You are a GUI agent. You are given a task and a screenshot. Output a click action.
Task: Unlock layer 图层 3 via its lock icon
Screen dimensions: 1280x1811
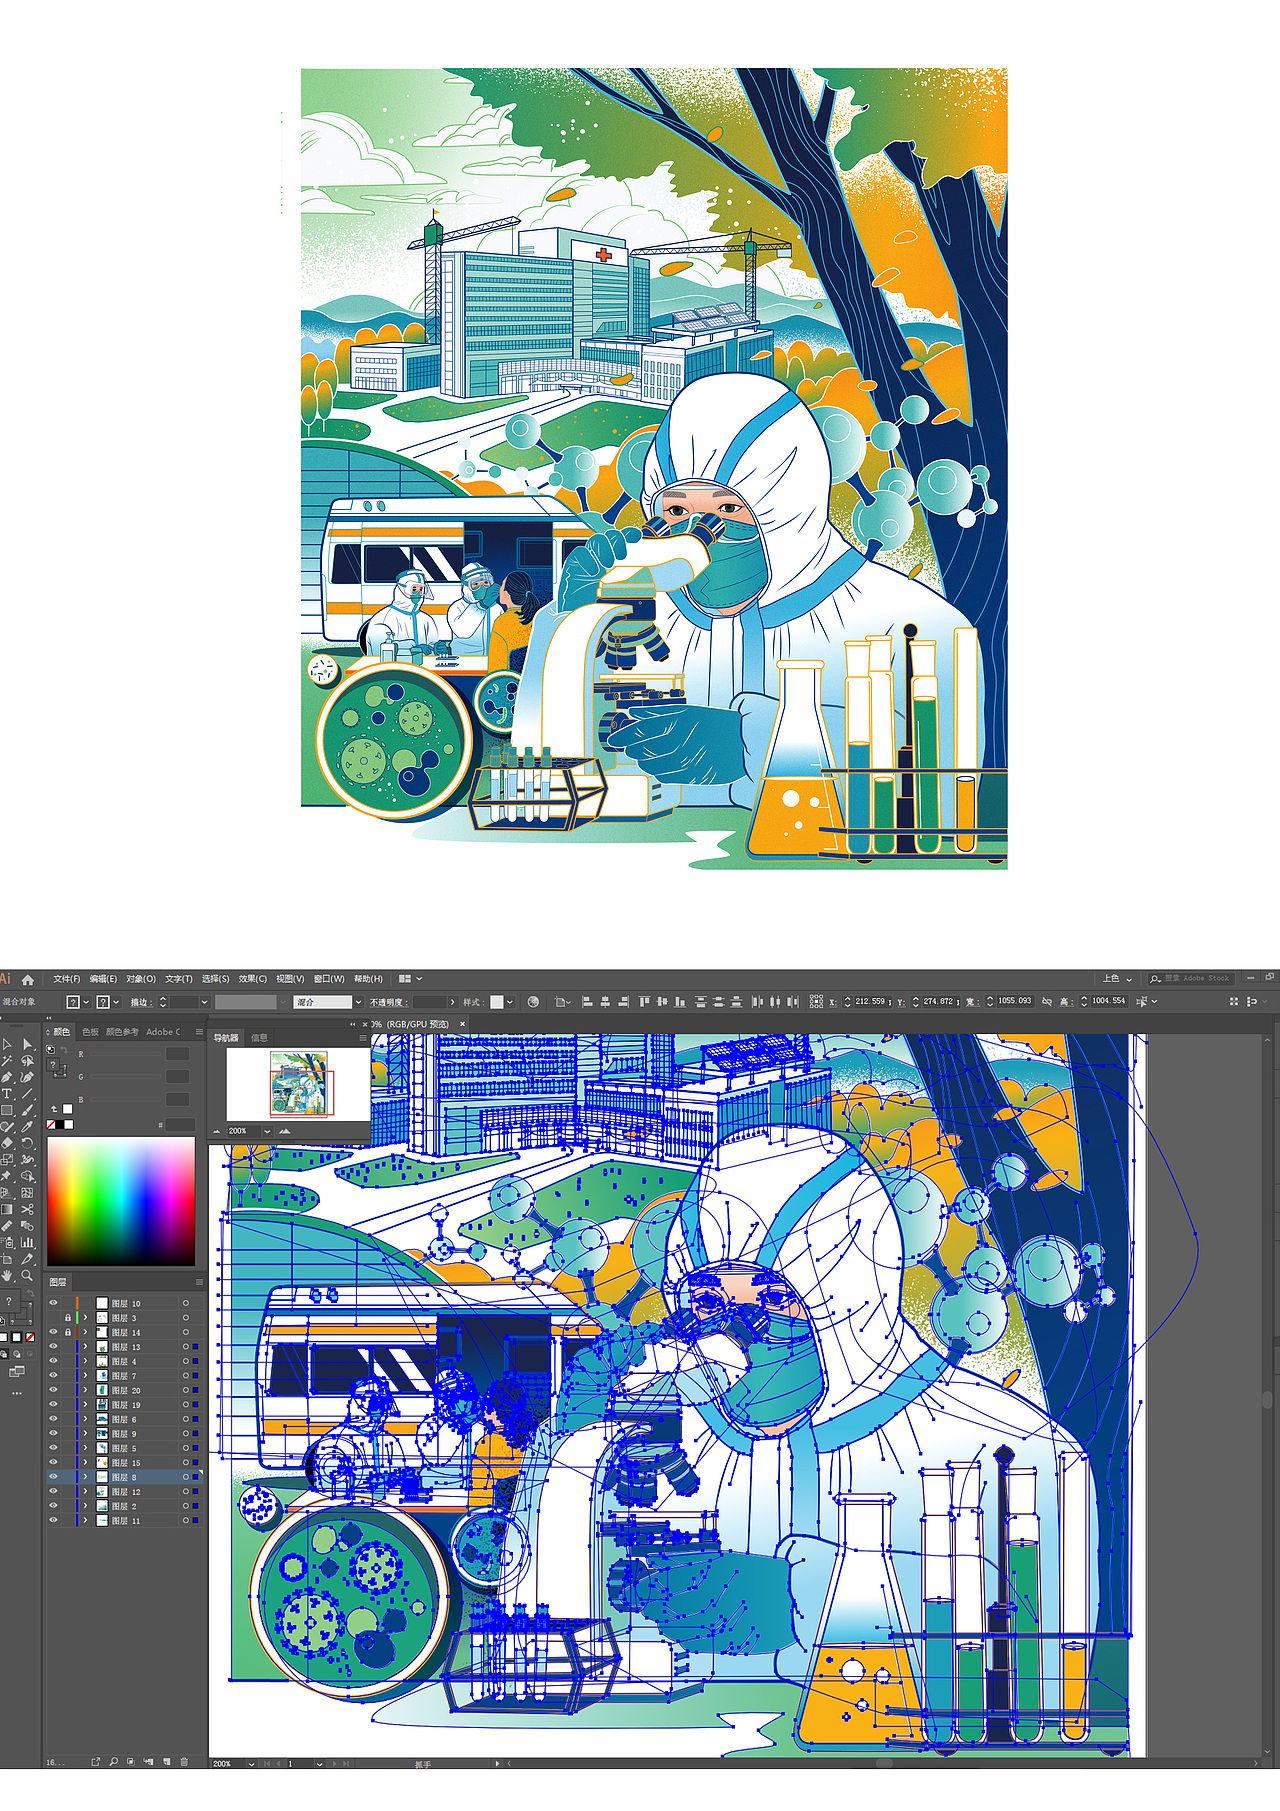[x=68, y=1318]
